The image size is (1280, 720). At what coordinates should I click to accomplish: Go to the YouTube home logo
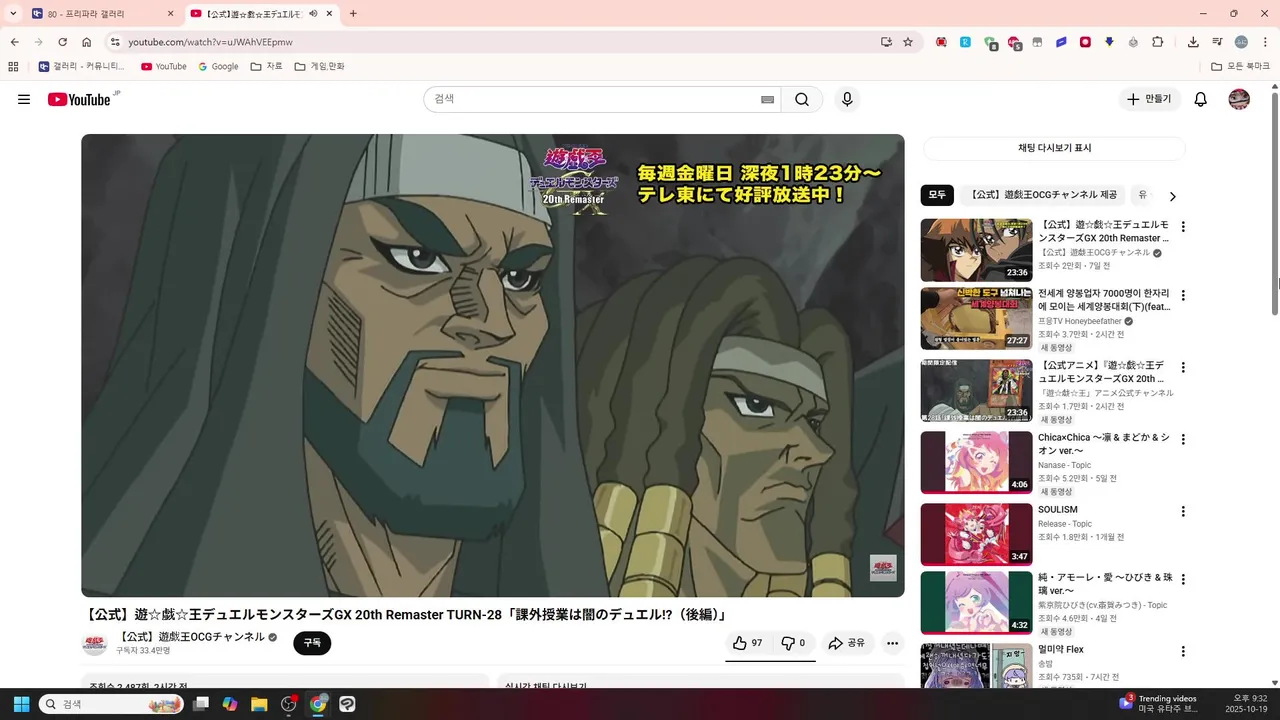click(79, 99)
